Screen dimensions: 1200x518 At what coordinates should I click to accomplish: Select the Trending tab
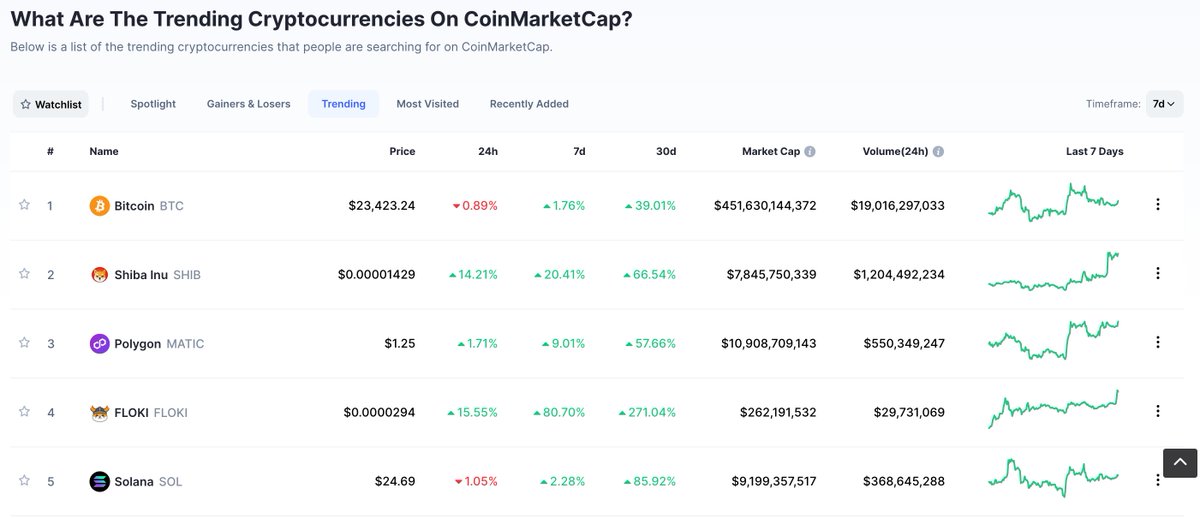(x=343, y=104)
